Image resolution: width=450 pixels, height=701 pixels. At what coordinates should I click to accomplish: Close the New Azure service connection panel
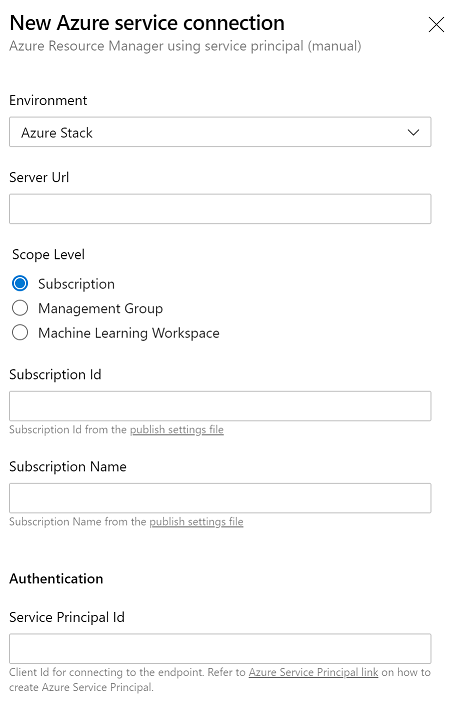tap(436, 25)
